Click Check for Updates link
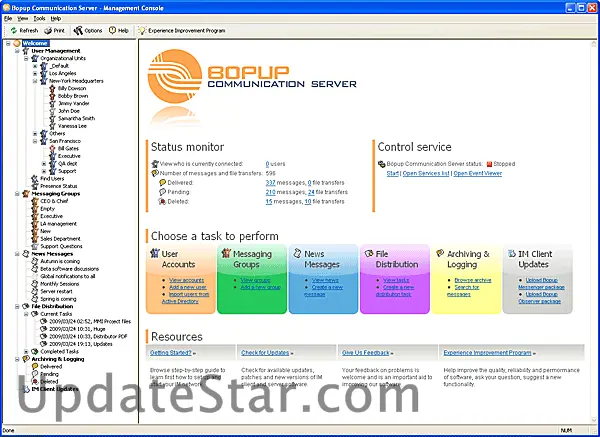 coord(265,353)
